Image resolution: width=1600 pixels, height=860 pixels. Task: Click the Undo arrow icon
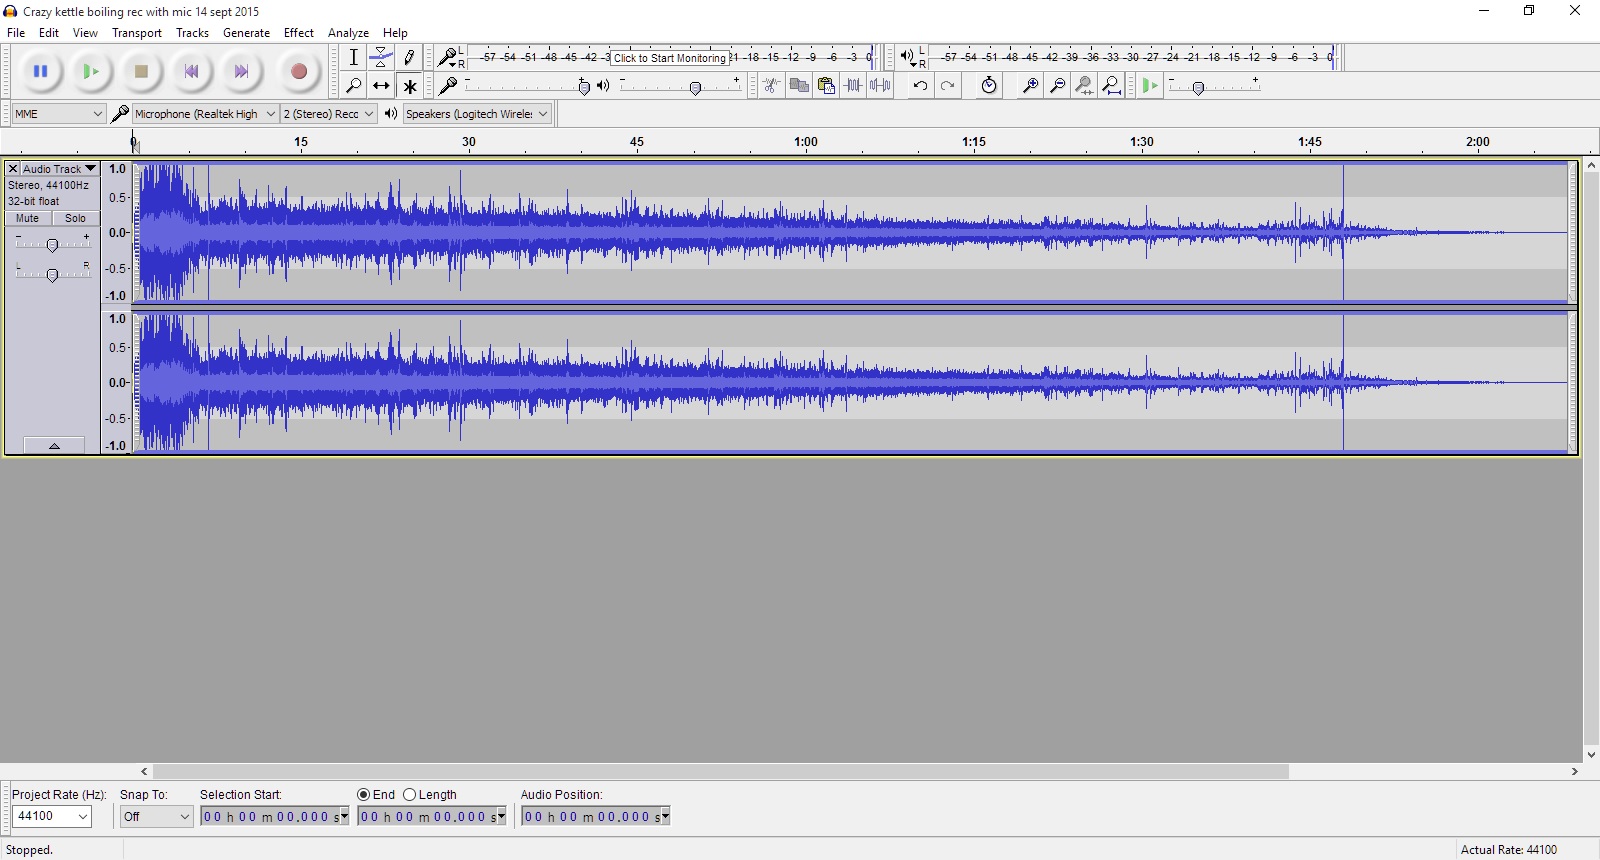click(x=920, y=86)
